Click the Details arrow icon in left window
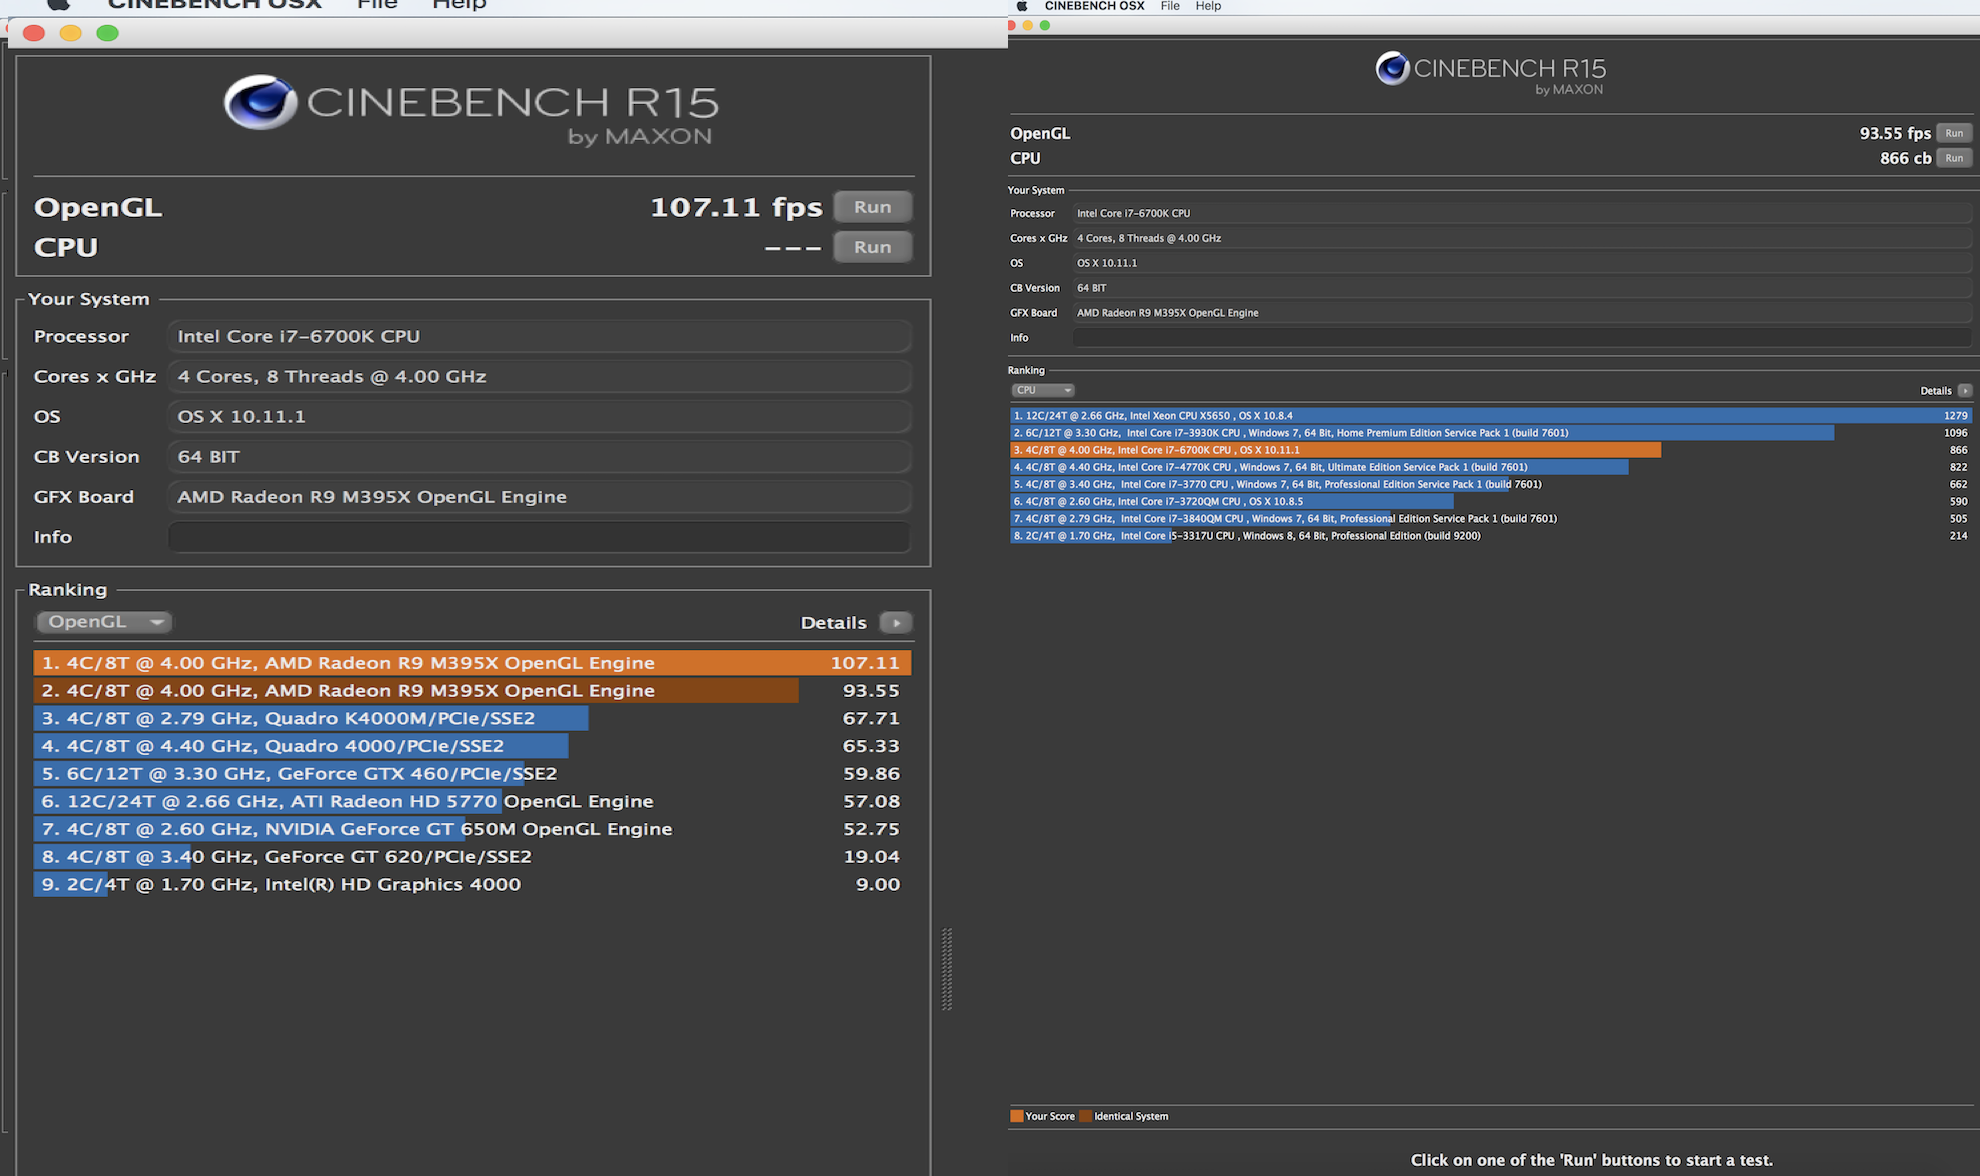1980x1176 pixels. [896, 623]
